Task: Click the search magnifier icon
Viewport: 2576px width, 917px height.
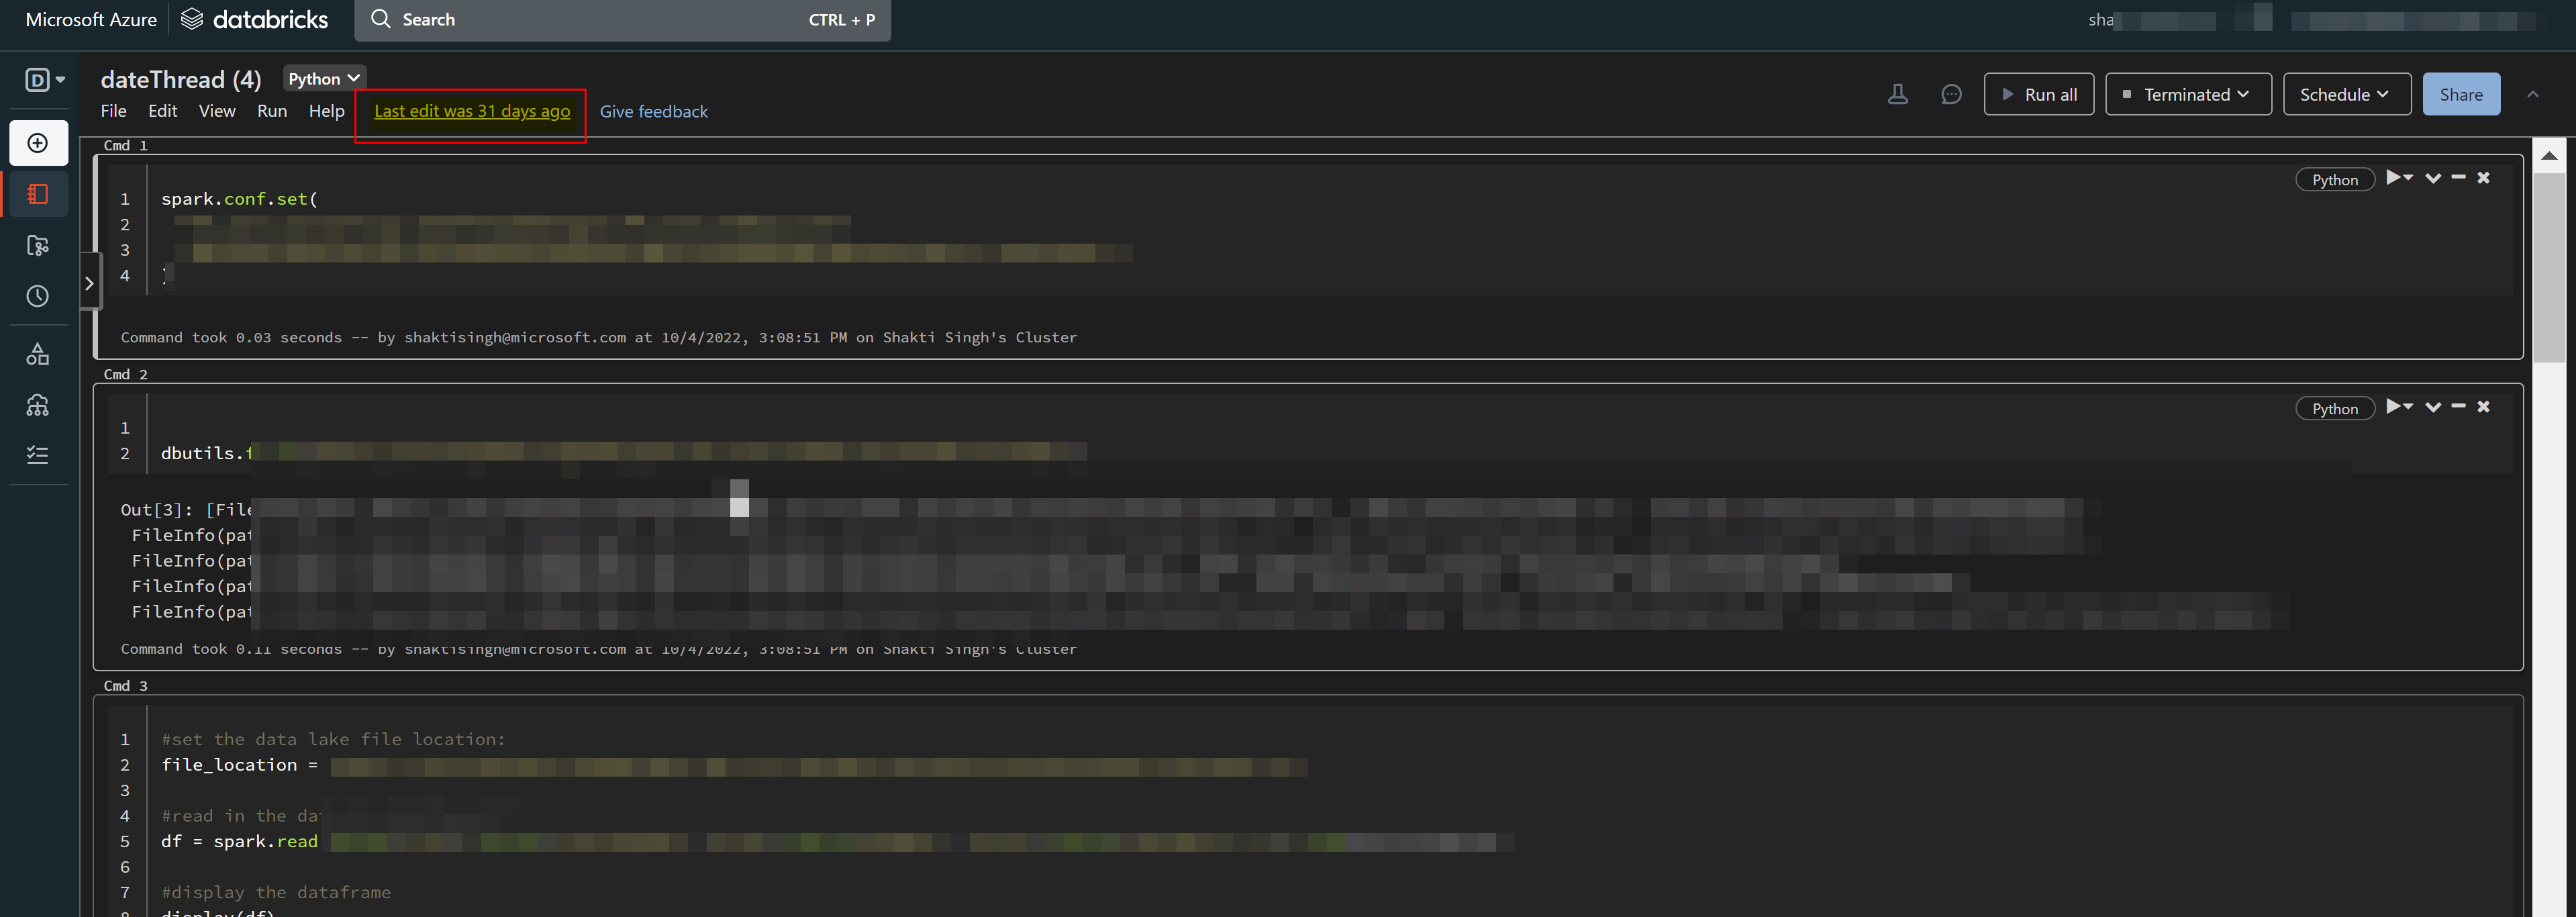Action: tap(380, 19)
